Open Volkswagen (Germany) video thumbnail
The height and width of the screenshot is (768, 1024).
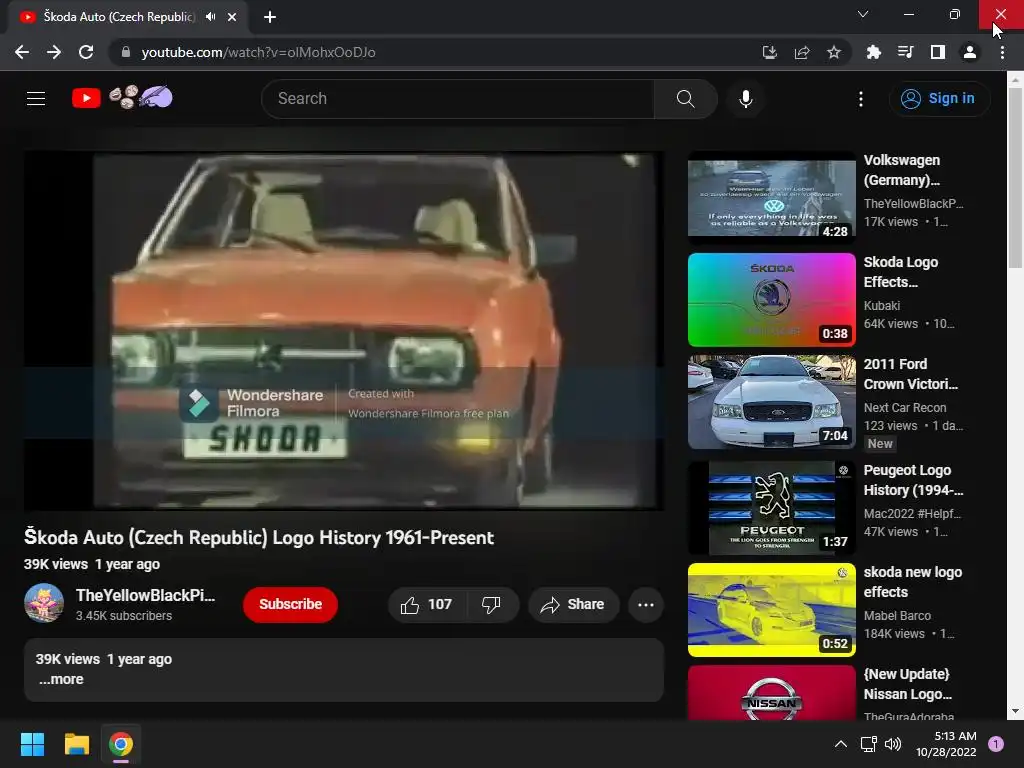click(x=771, y=199)
